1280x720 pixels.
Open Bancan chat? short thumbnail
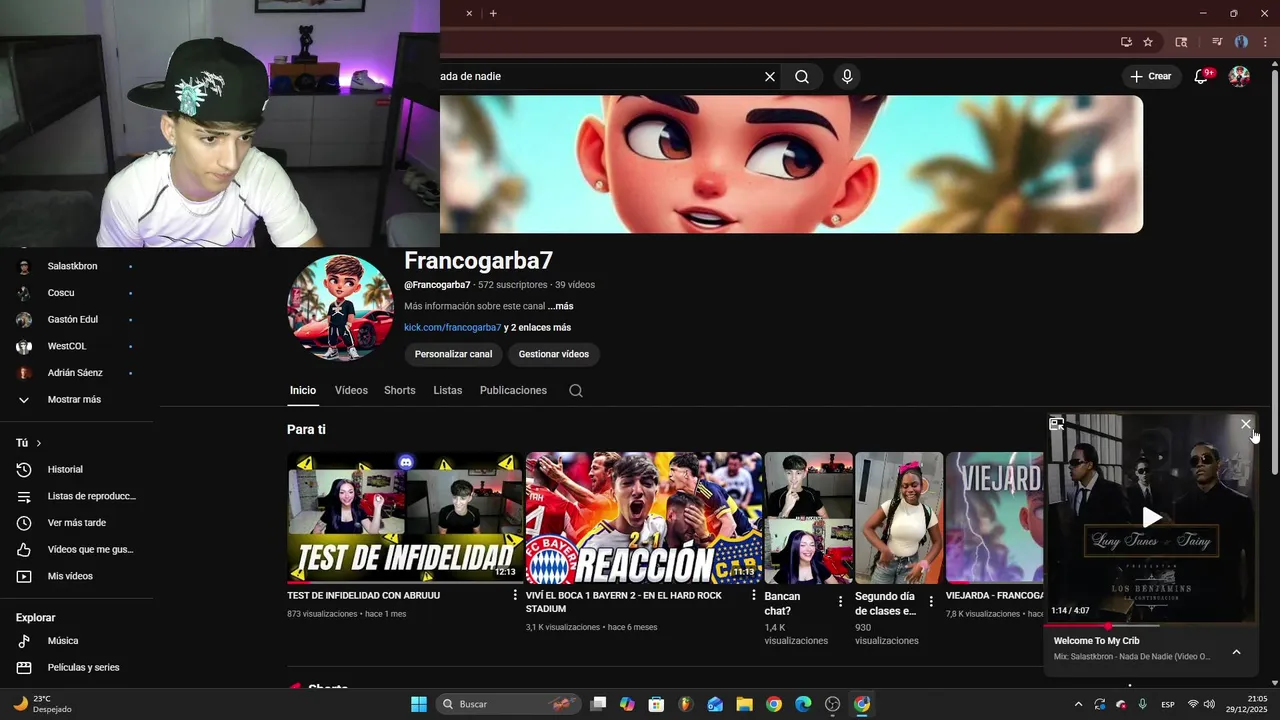pos(809,518)
